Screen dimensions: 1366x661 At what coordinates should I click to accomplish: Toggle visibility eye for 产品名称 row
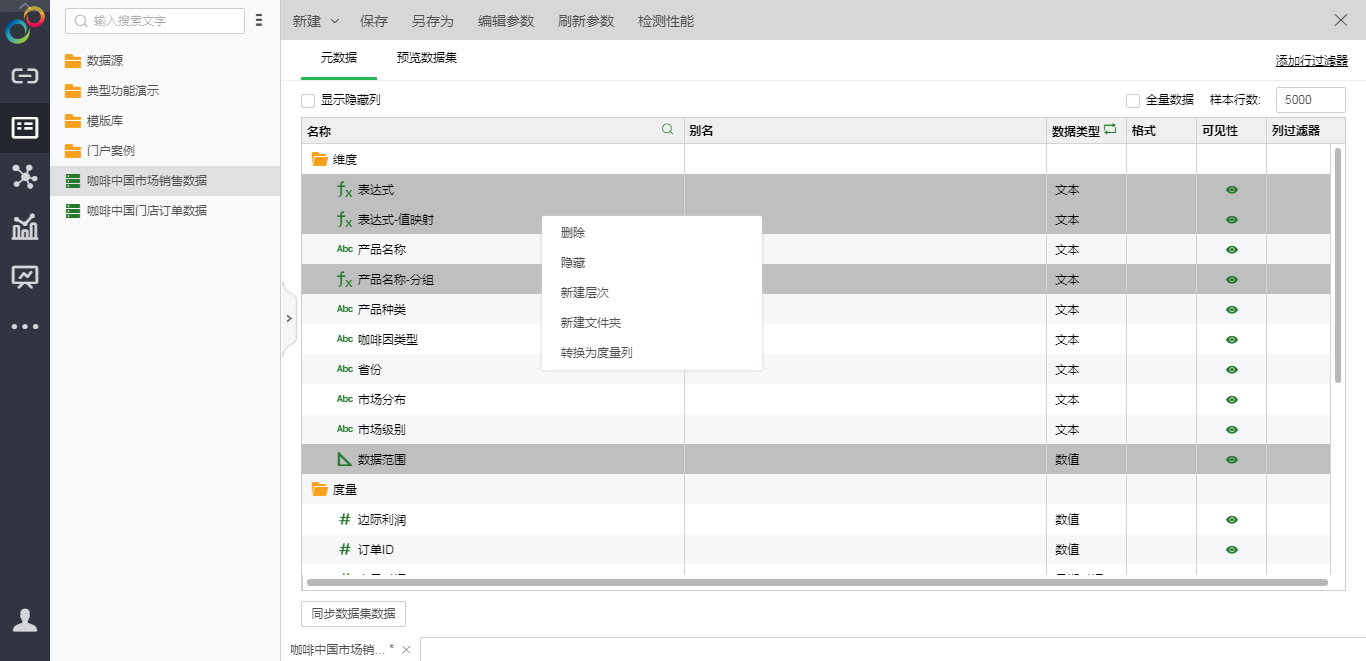point(1231,250)
